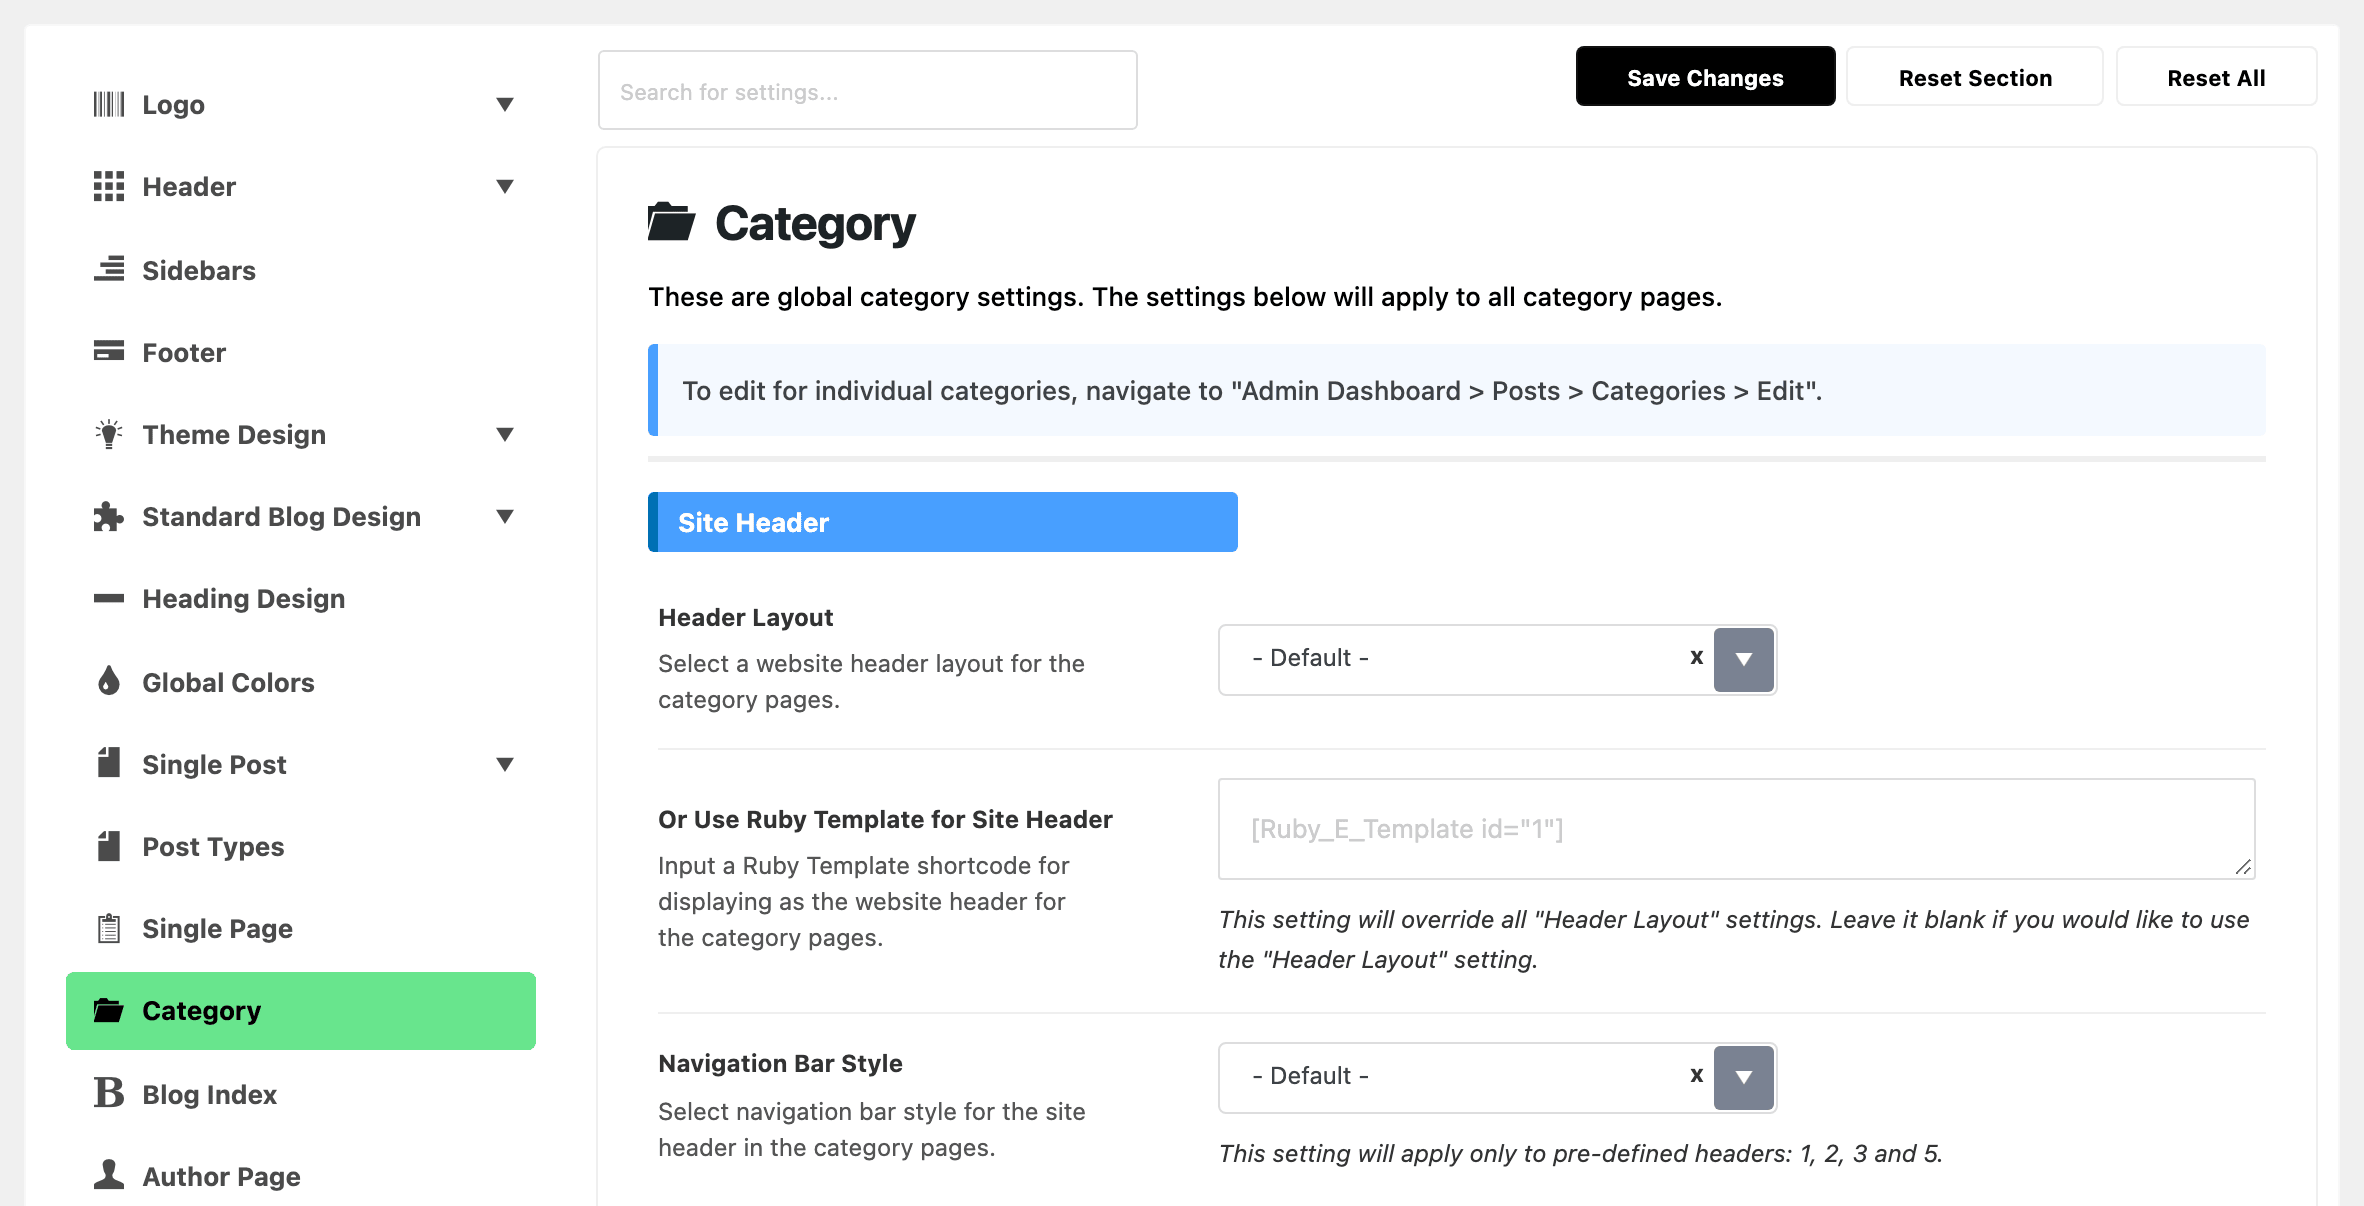Go to Theme Design settings
Image resolution: width=2364 pixels, height=1206 pixels.
(x=301, y=434)
